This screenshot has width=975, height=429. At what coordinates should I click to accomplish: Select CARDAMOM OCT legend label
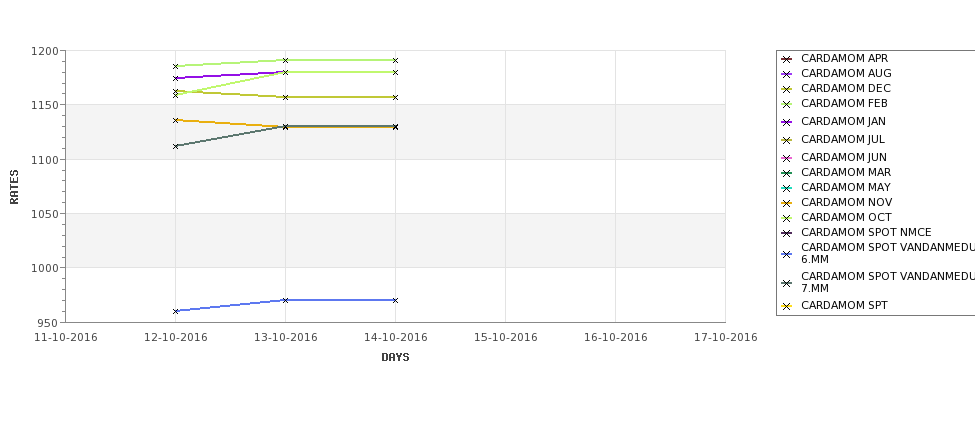click(x=846, y=218)
